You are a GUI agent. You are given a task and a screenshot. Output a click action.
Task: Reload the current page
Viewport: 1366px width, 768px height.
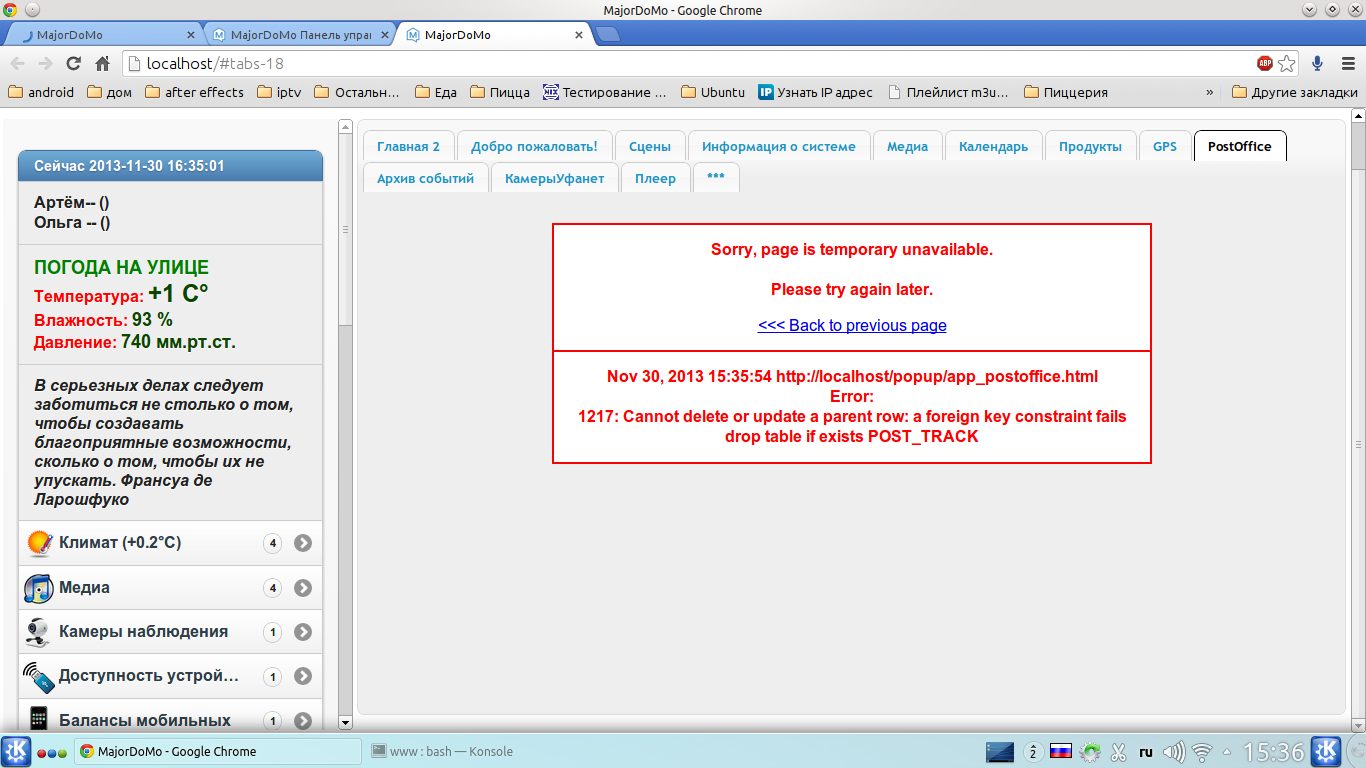pyautogui.click(x=73, y=63)
